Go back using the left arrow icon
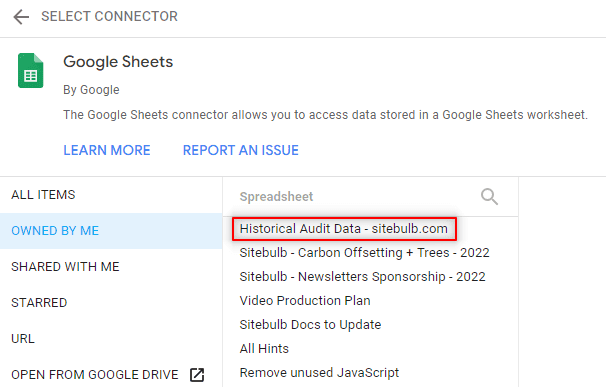606x387 pixels. point(21,17)
